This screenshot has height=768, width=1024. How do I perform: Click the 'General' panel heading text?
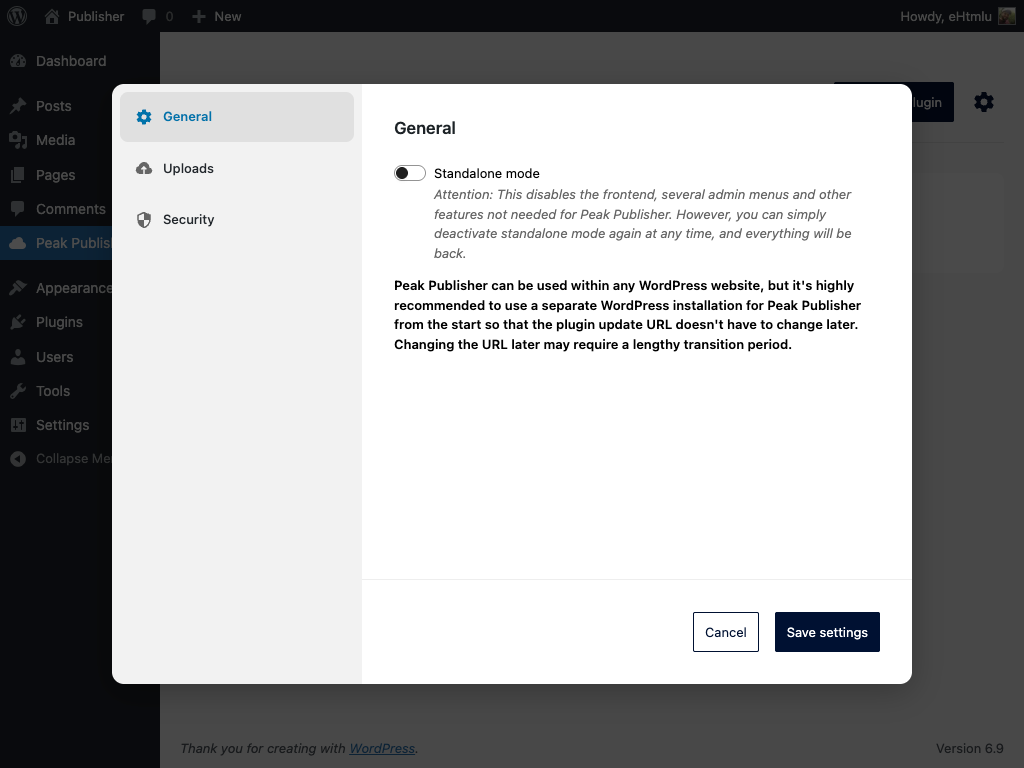pyautogui.click(x=424, y=128)
